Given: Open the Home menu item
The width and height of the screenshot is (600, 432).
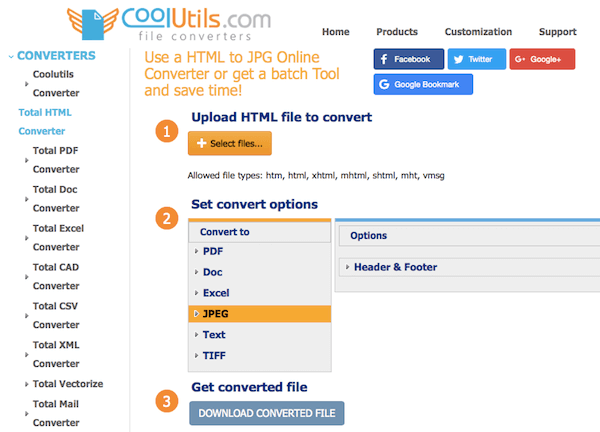Looking at the screenshot, I should [336, 32].
